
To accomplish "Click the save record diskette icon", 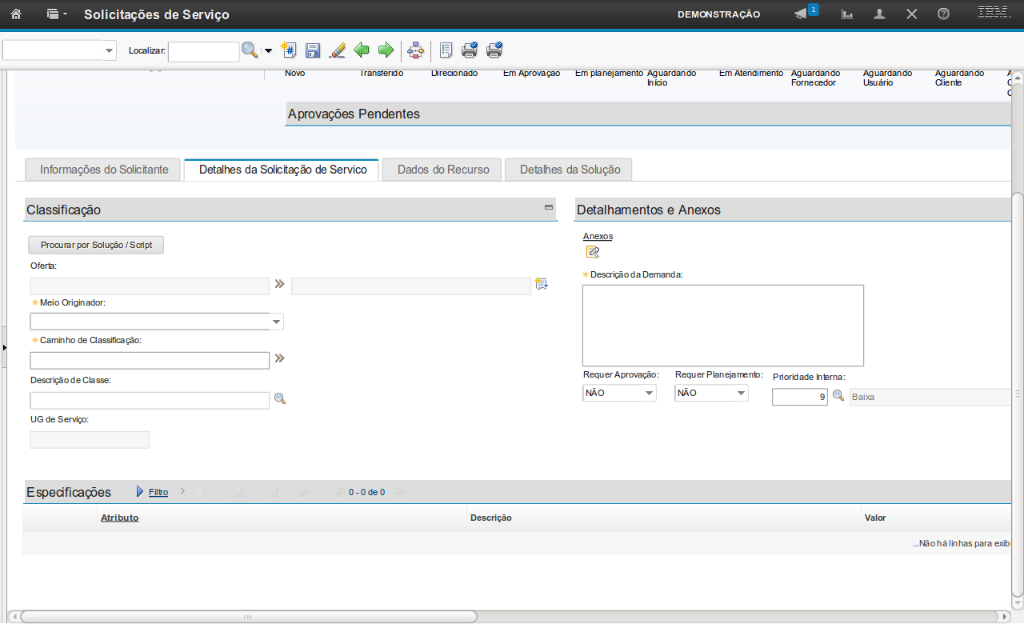I will point(313,50).
